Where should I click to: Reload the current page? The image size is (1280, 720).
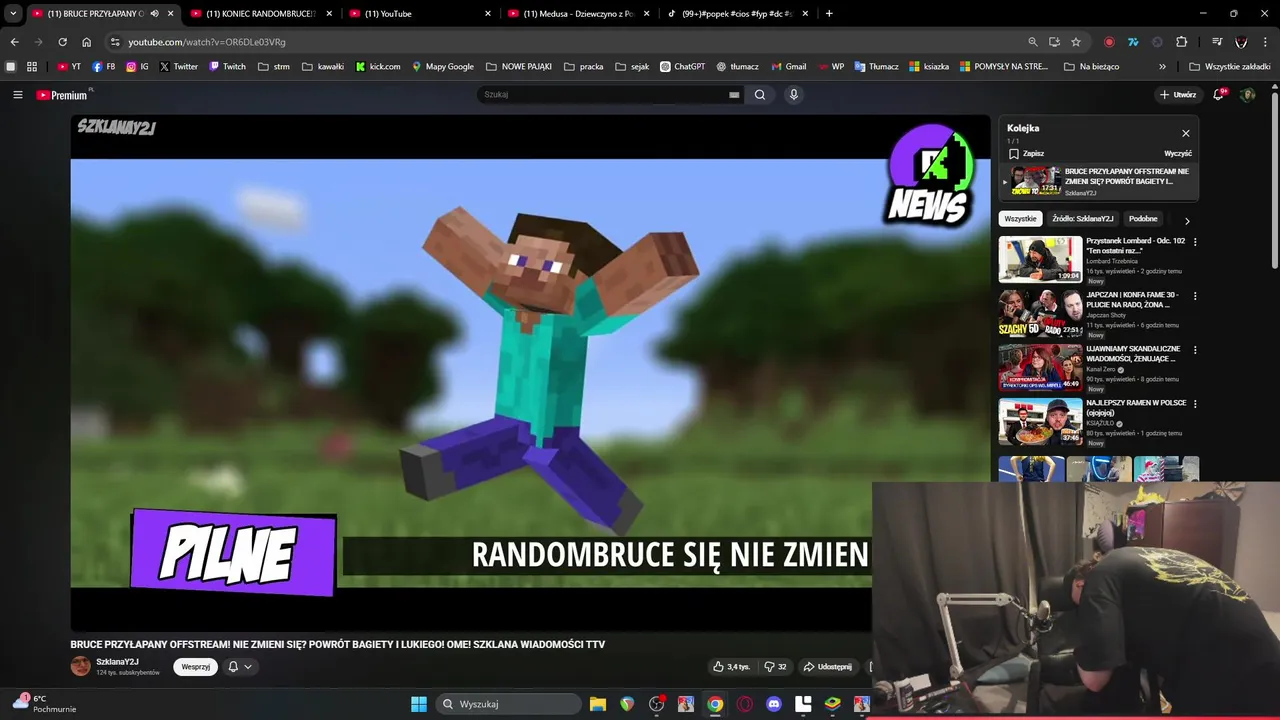pos(62,42)
